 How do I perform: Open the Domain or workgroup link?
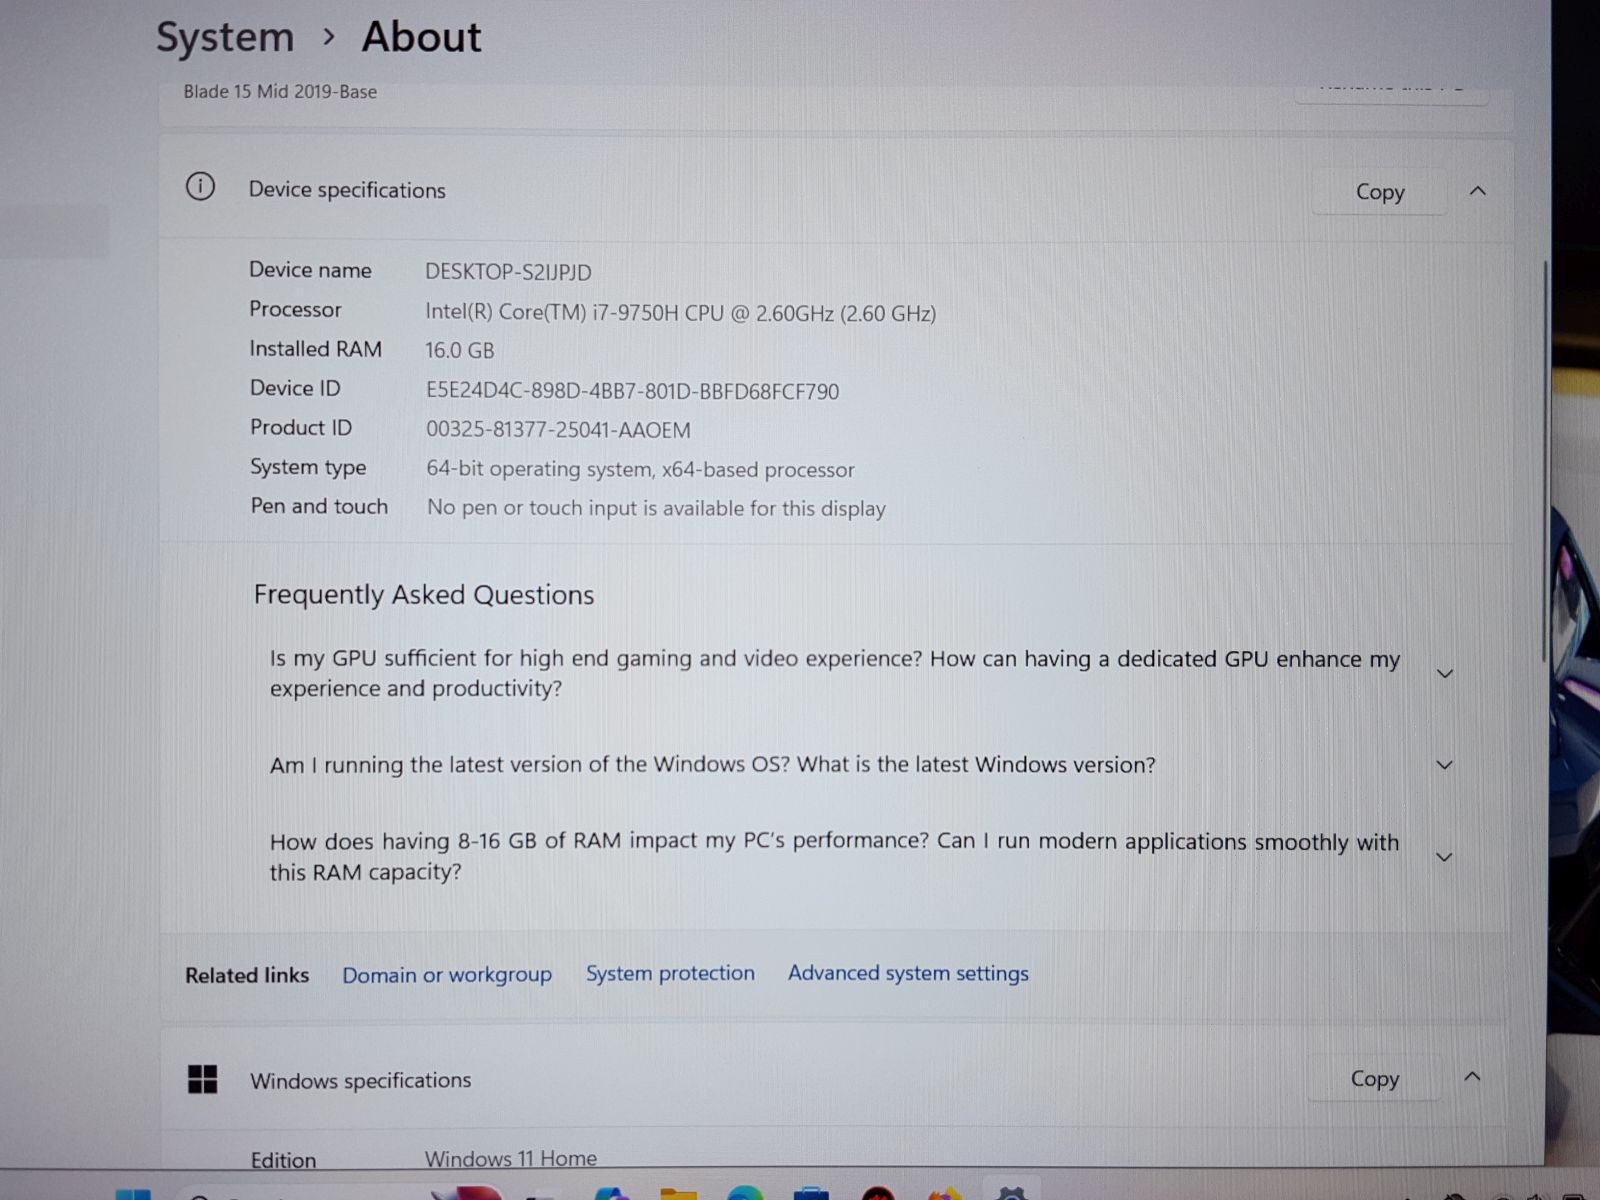pos(447,975)
